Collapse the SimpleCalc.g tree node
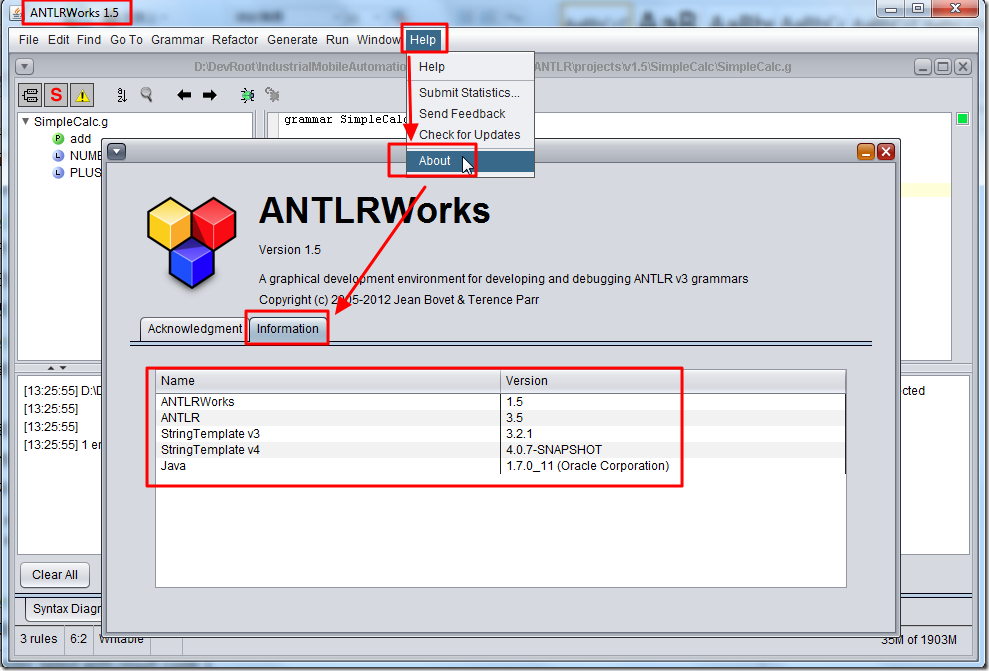The height and width of the screenshot is (671, 989). coord(26,121)
